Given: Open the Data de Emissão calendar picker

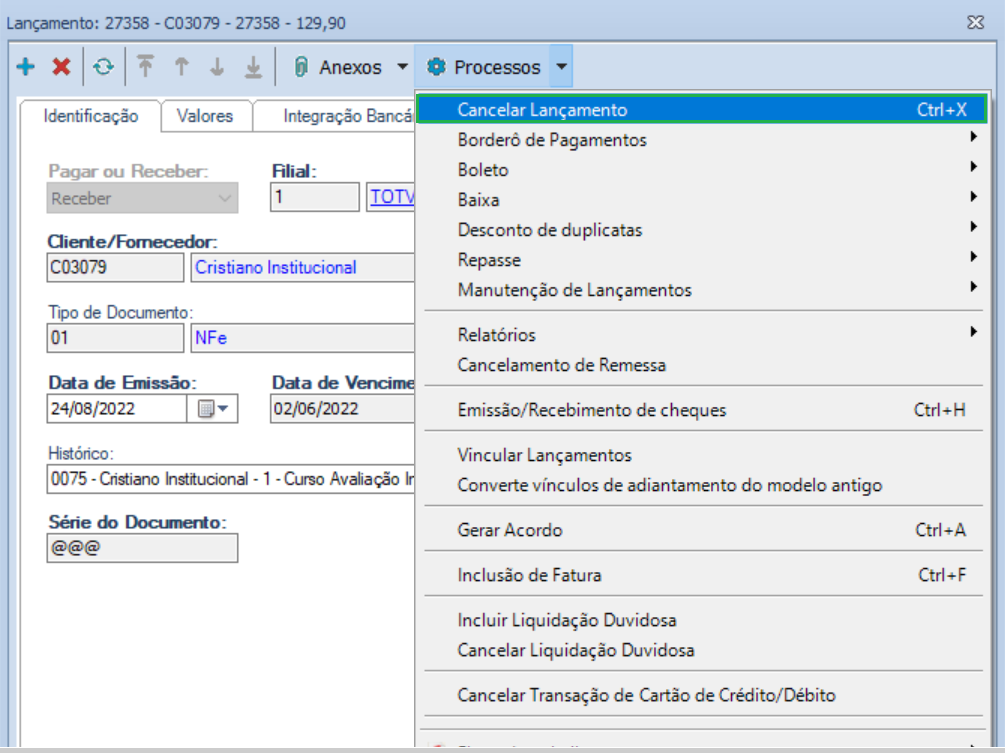Looking at the screenshot, I should 213,409.
